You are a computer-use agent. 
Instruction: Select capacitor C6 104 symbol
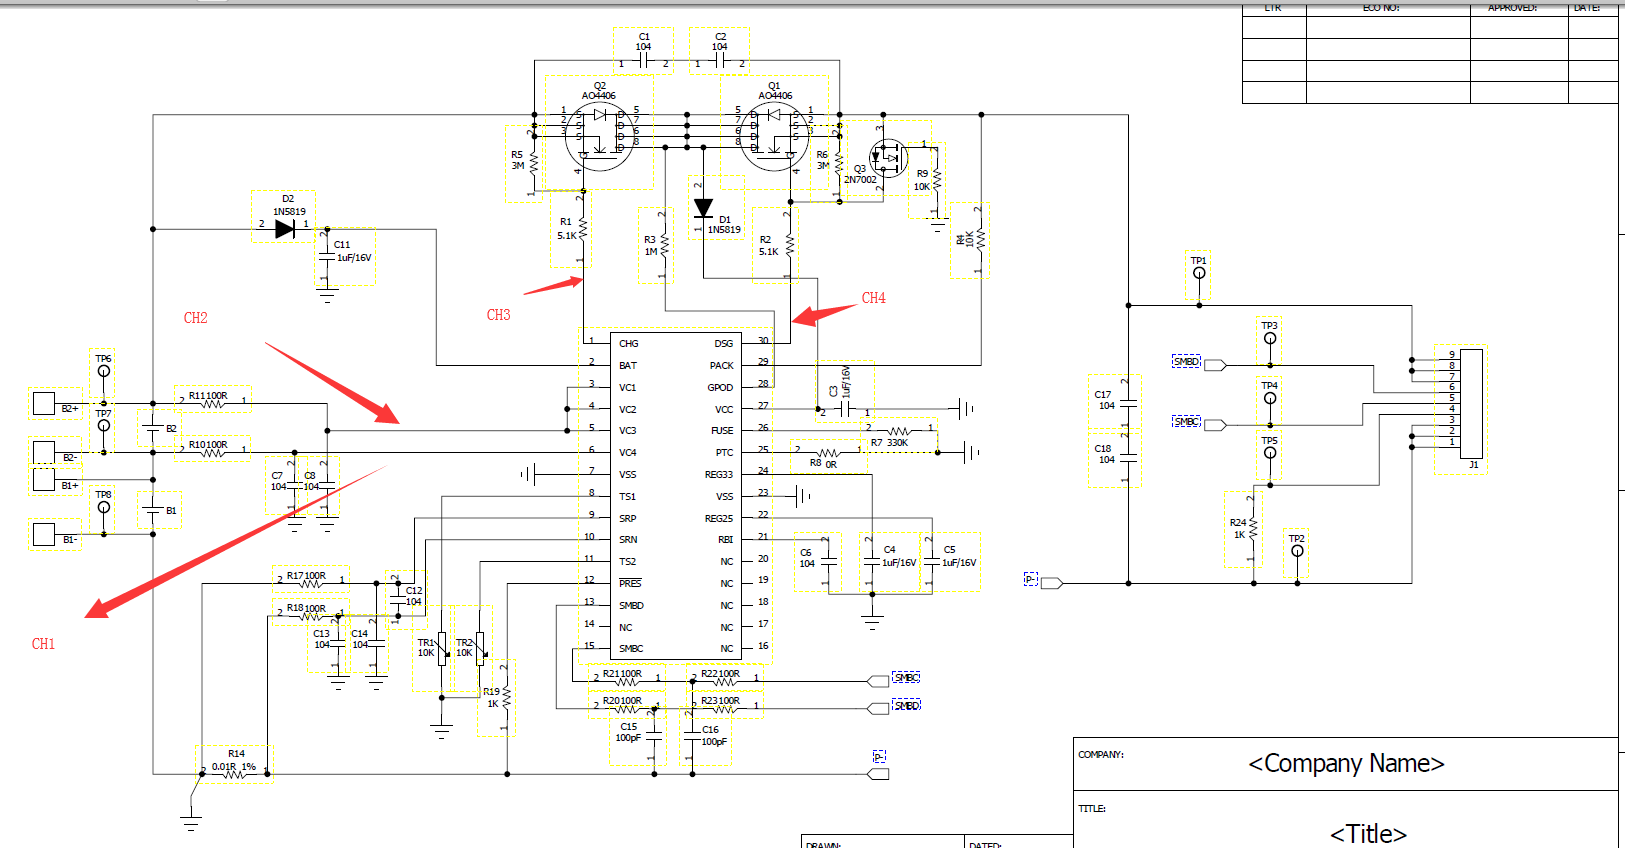tap(829, 562)
